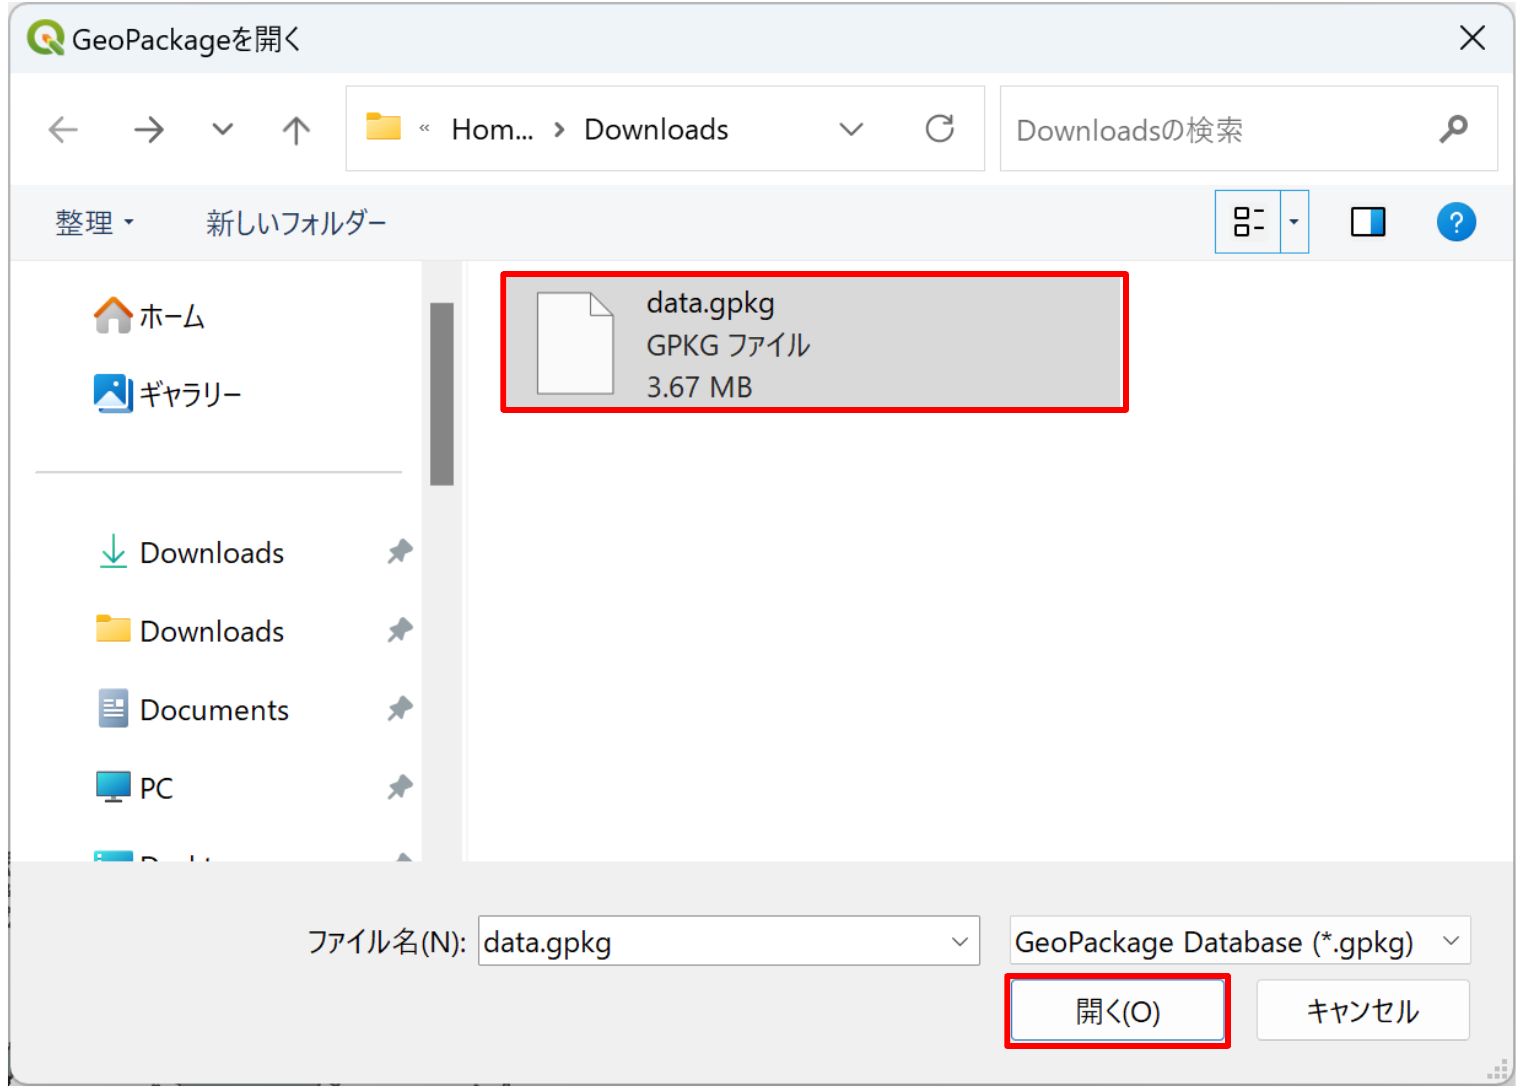This screenshot has height=1092, width=1524.
Task: Click the magnifier search icon
Action: (1454, 129)
